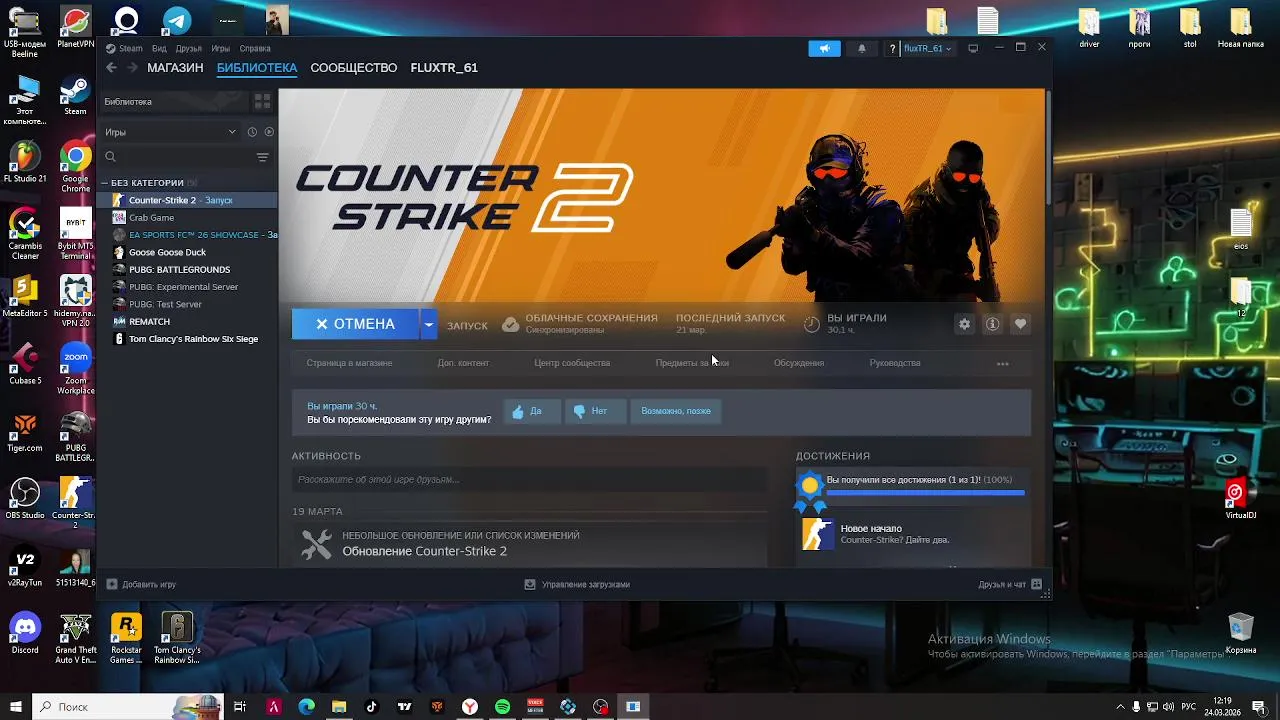This screenshot has height=720, width=1280.
Task: Open Обновление Counter-Strike 2 news item
Action: click(x=424, y=551)
